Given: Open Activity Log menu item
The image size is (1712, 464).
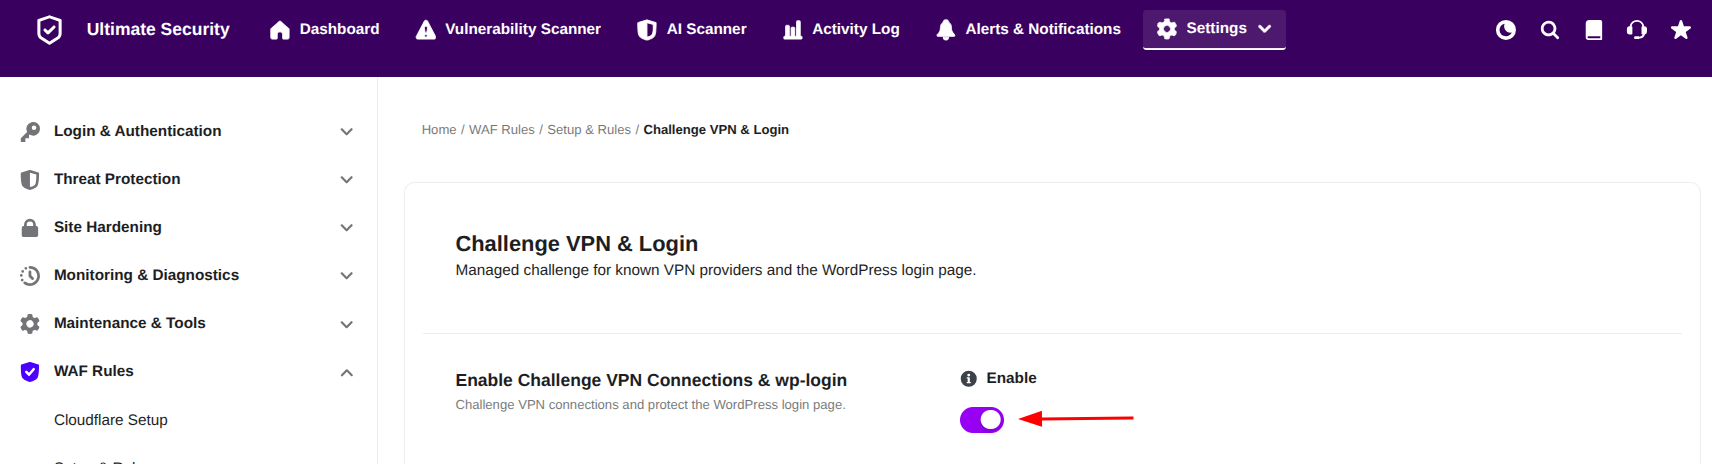Looking at the screenshot, I should click(841, 30).
